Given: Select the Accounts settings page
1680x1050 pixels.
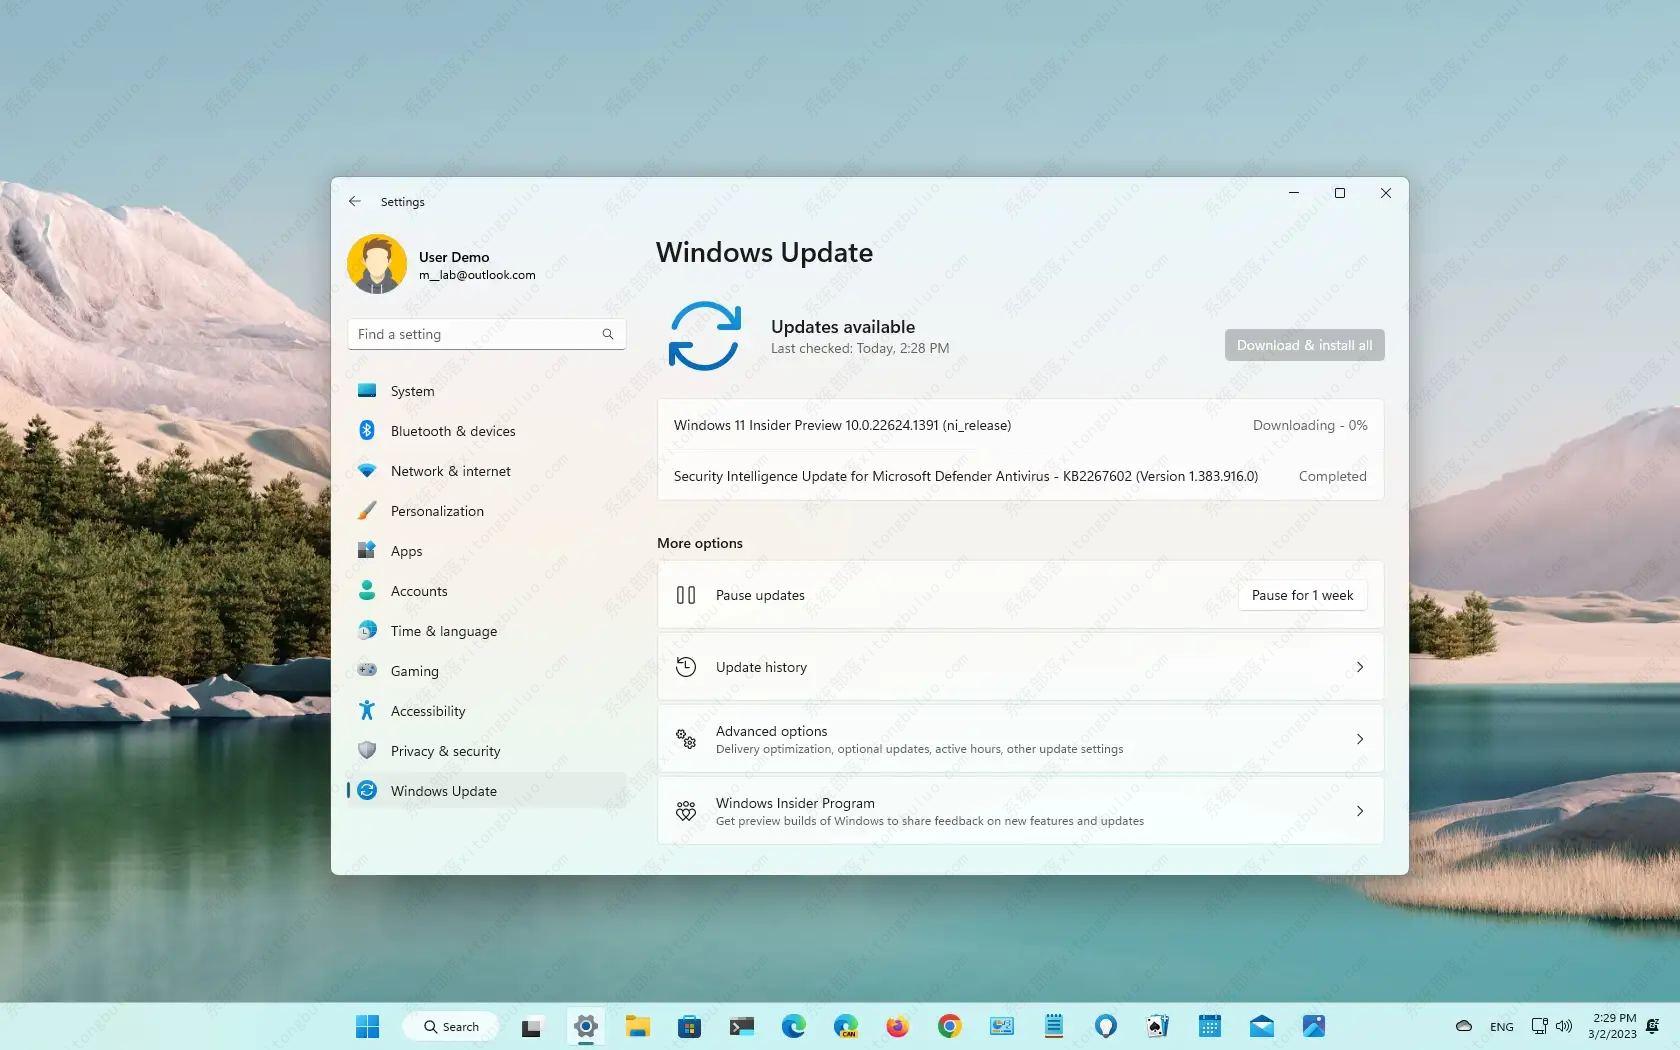Looking at the screenshot, I should coord(418,591).
